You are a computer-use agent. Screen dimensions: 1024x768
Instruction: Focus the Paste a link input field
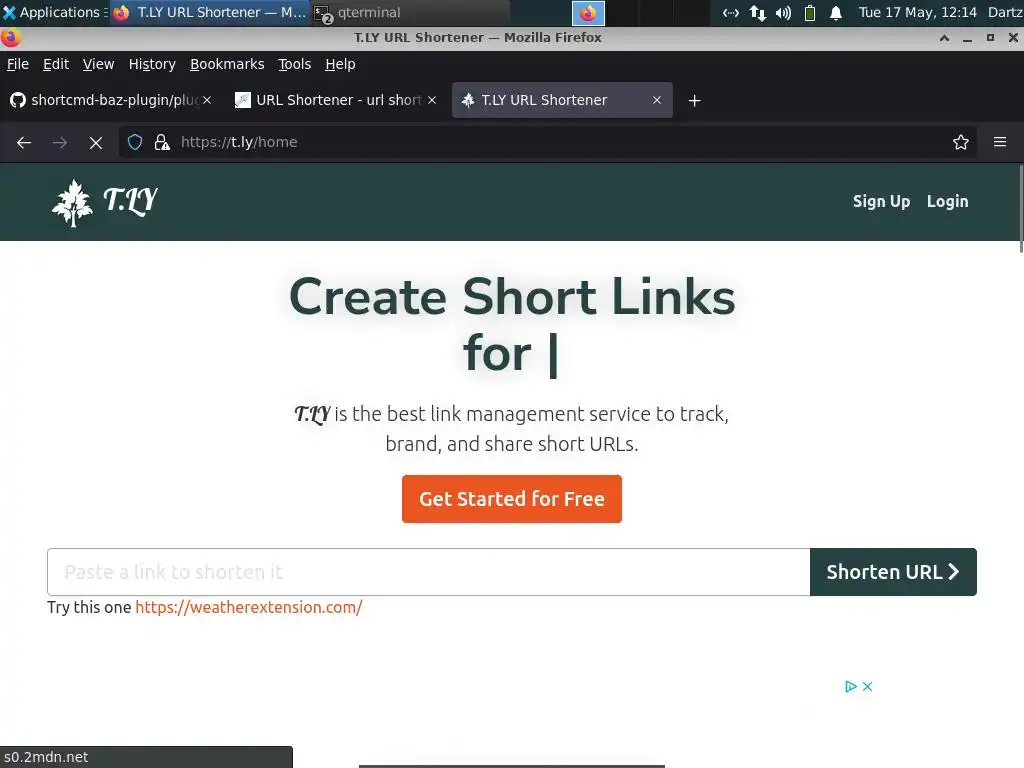428,572
